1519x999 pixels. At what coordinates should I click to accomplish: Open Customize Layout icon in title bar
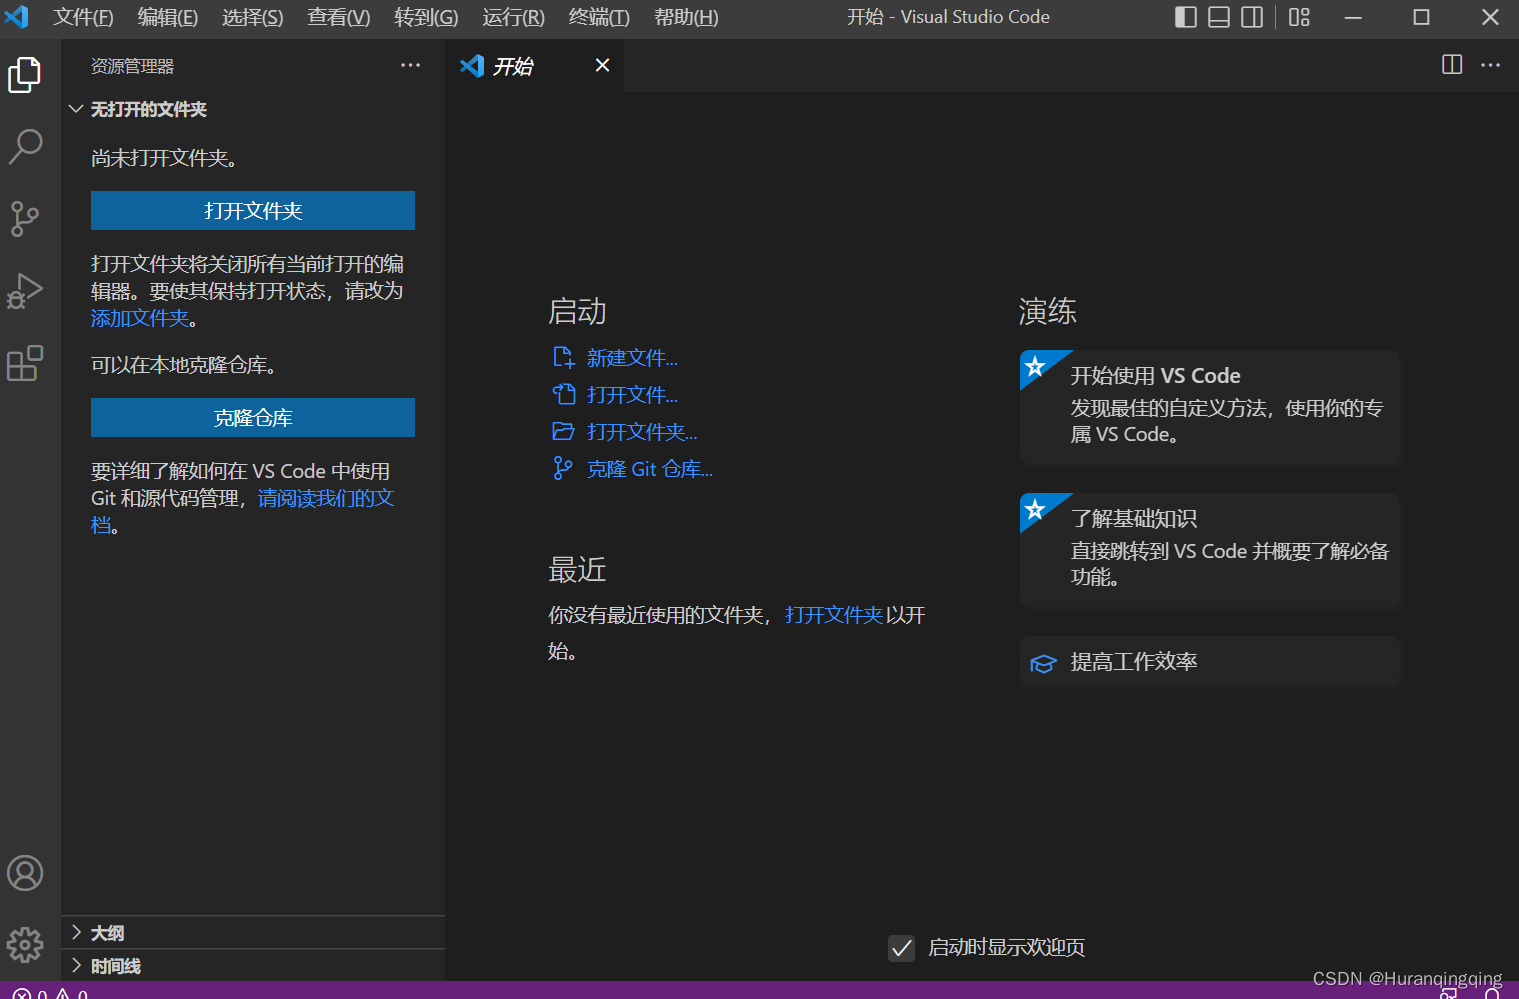[1299, 17]
